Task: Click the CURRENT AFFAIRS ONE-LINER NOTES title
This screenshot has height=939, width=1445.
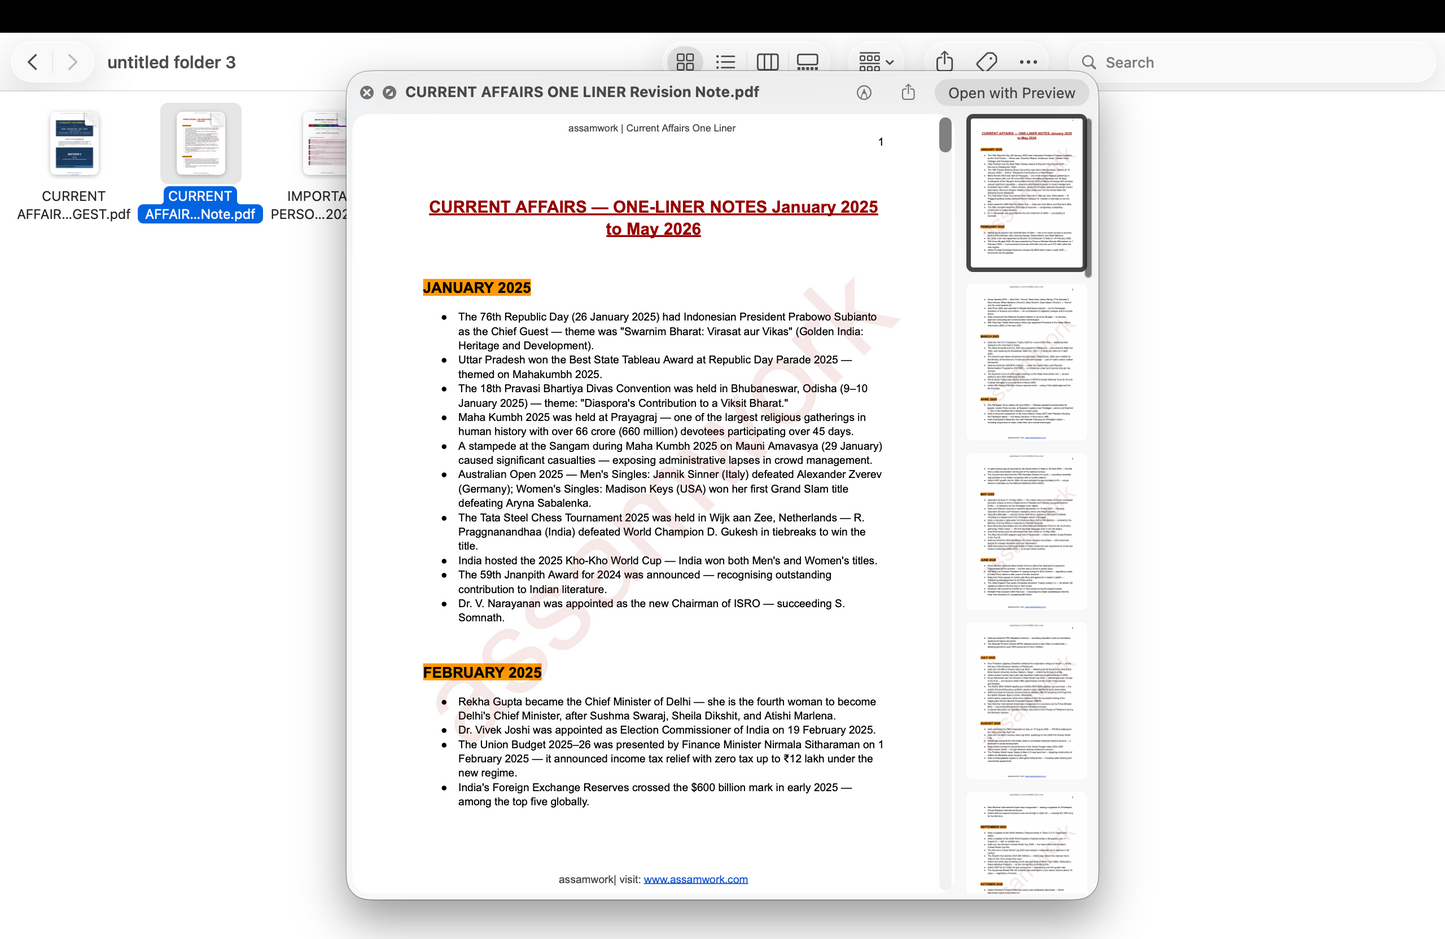Action: pos(654,218)
